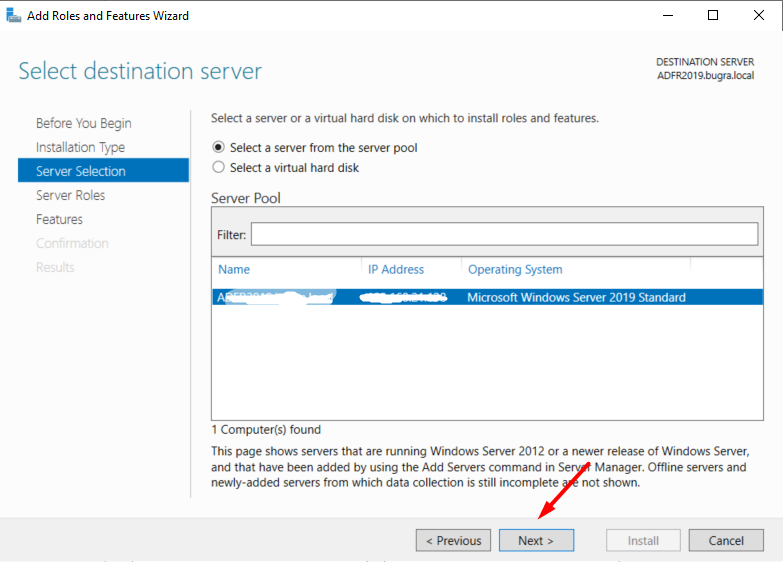The image size is (783, 562).
Task: Click the Cancel button
Action: click(726, 541)
